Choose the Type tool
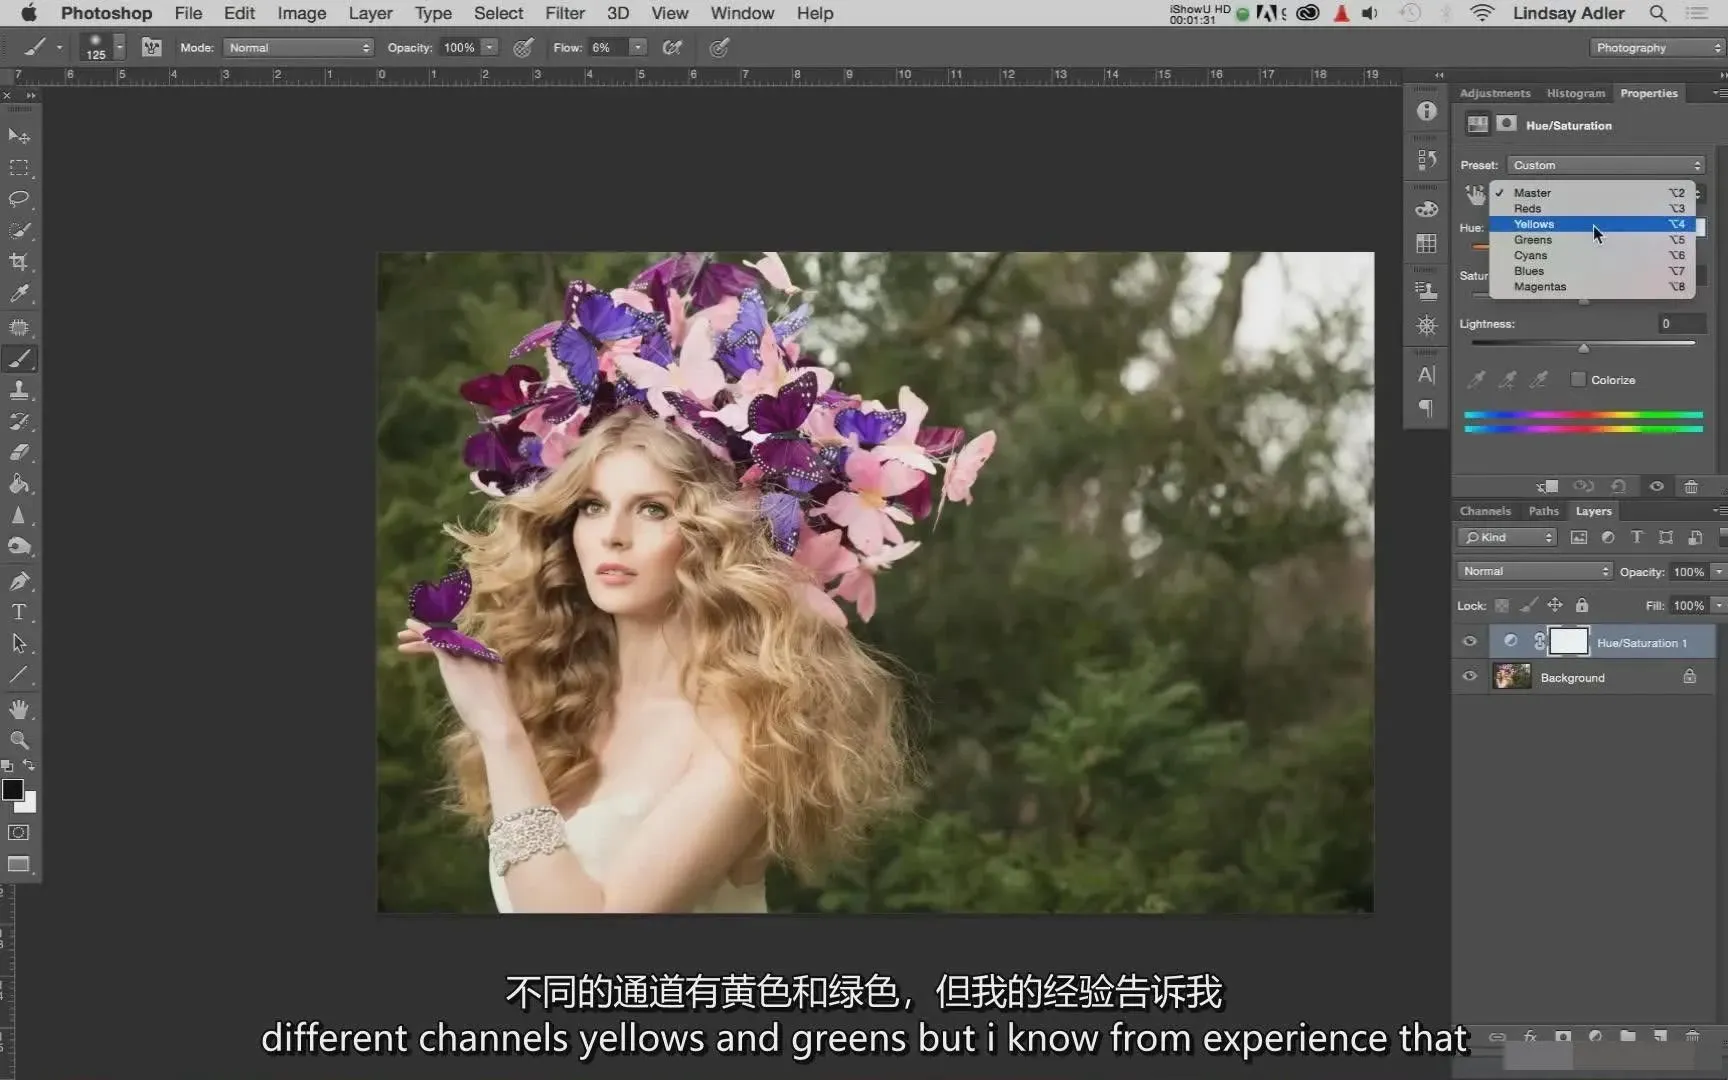 (19, 612)
